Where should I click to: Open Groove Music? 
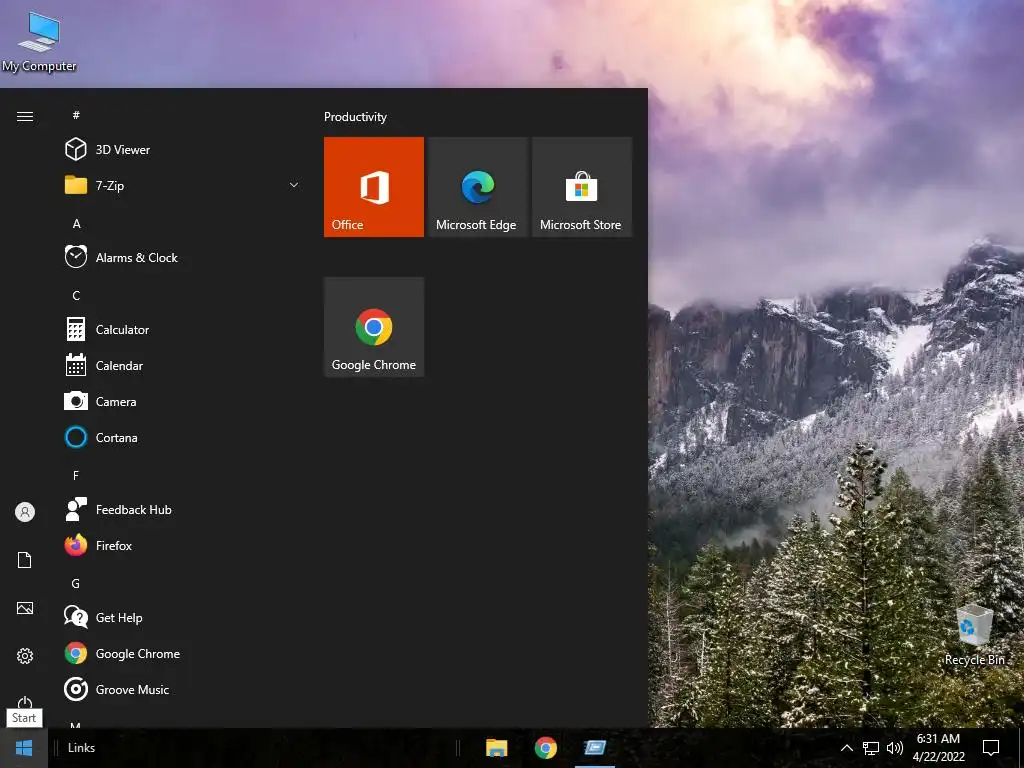point(180,690)
